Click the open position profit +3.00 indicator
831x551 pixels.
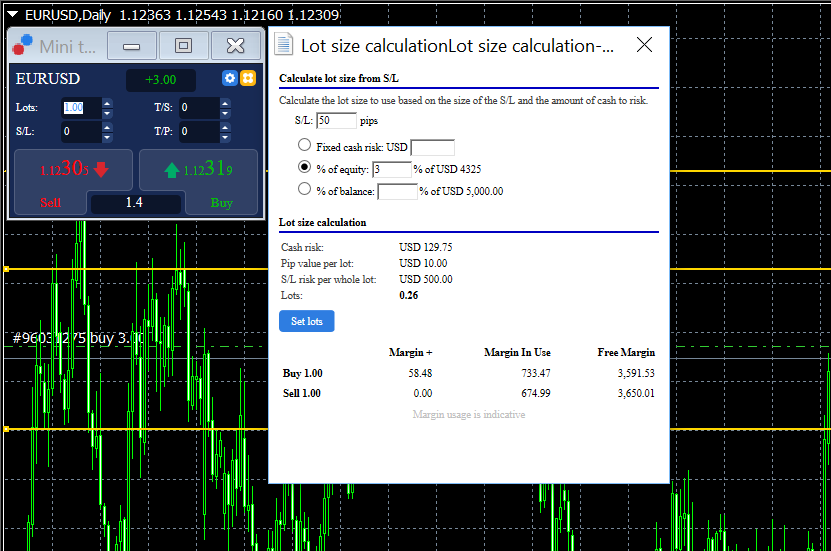point(160,80)
